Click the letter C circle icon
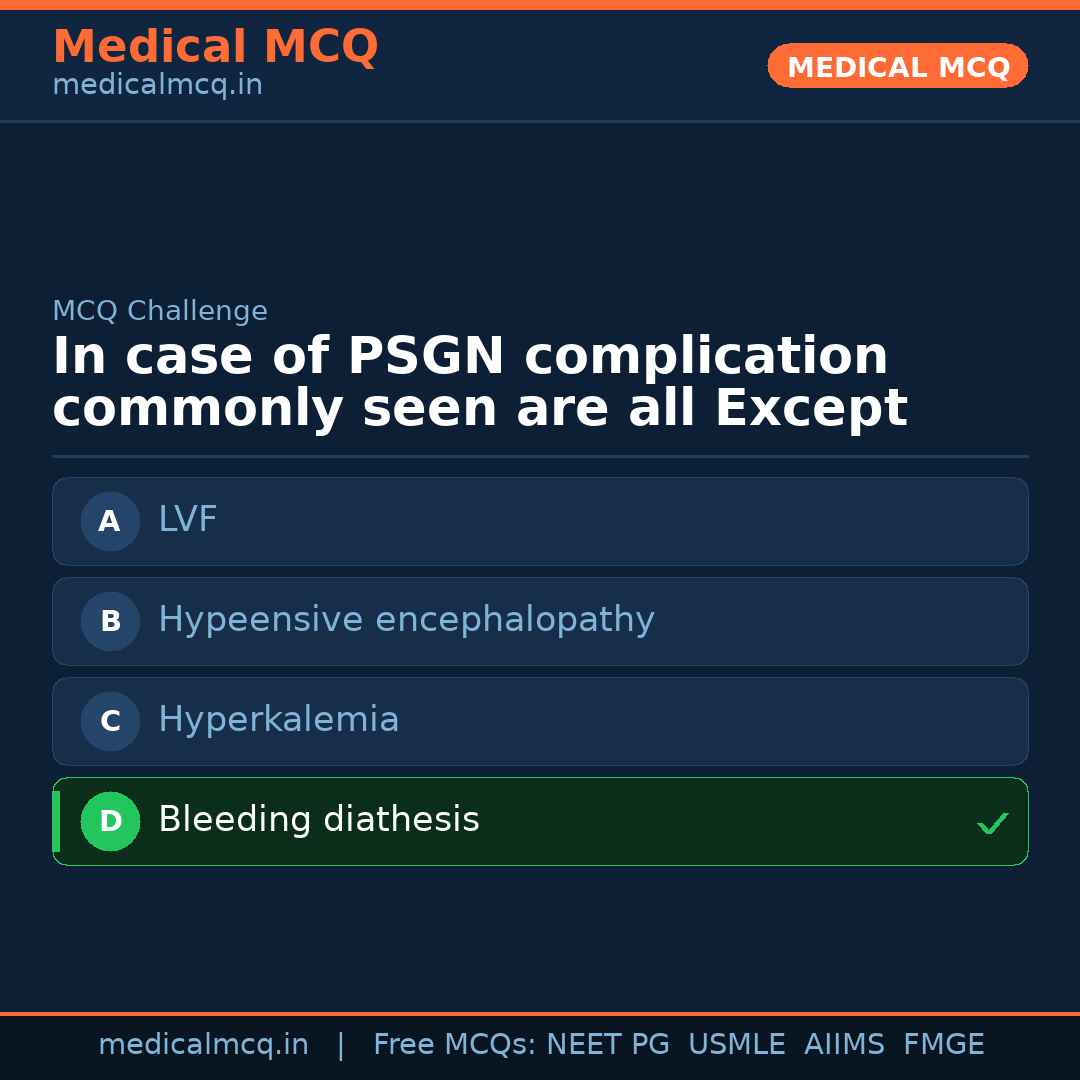Screen dimensions: 1080x1080 [110, 721]
